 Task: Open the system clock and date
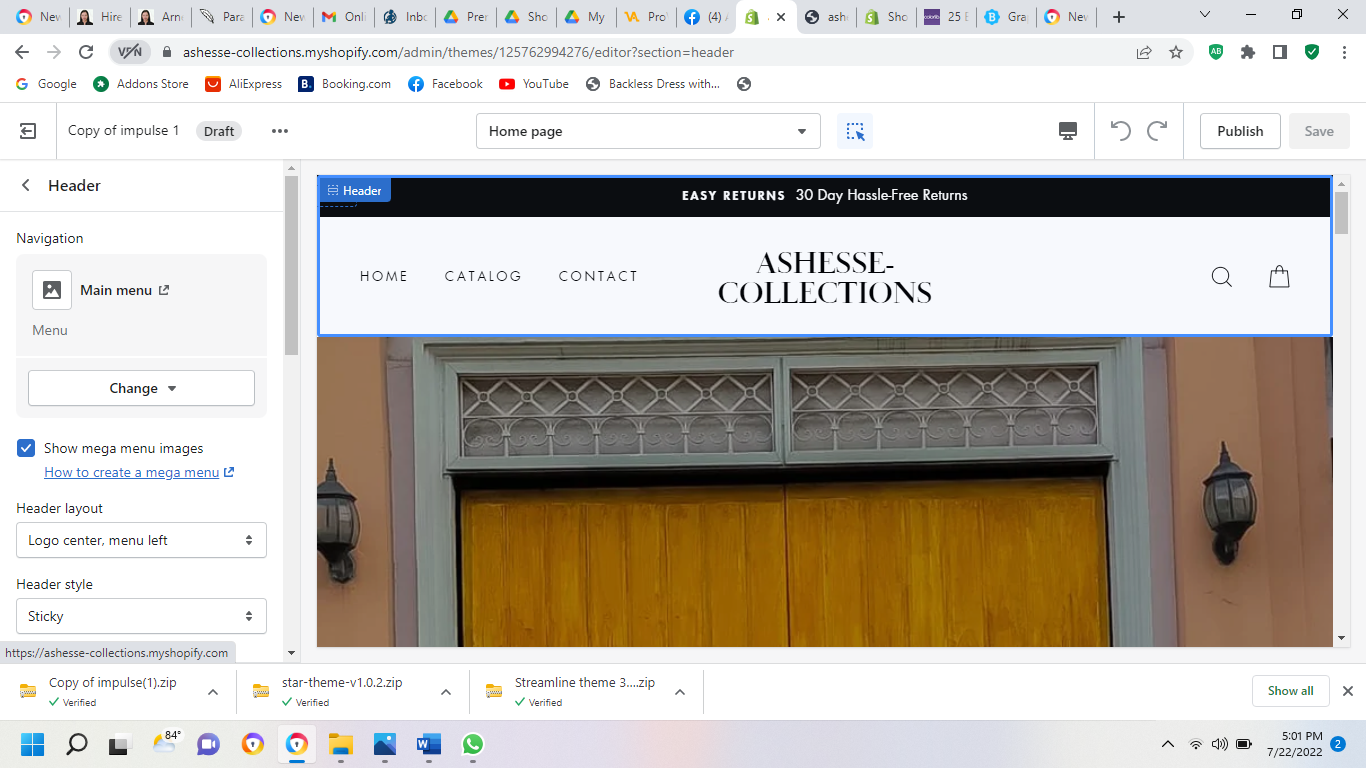pos(1294,744)
